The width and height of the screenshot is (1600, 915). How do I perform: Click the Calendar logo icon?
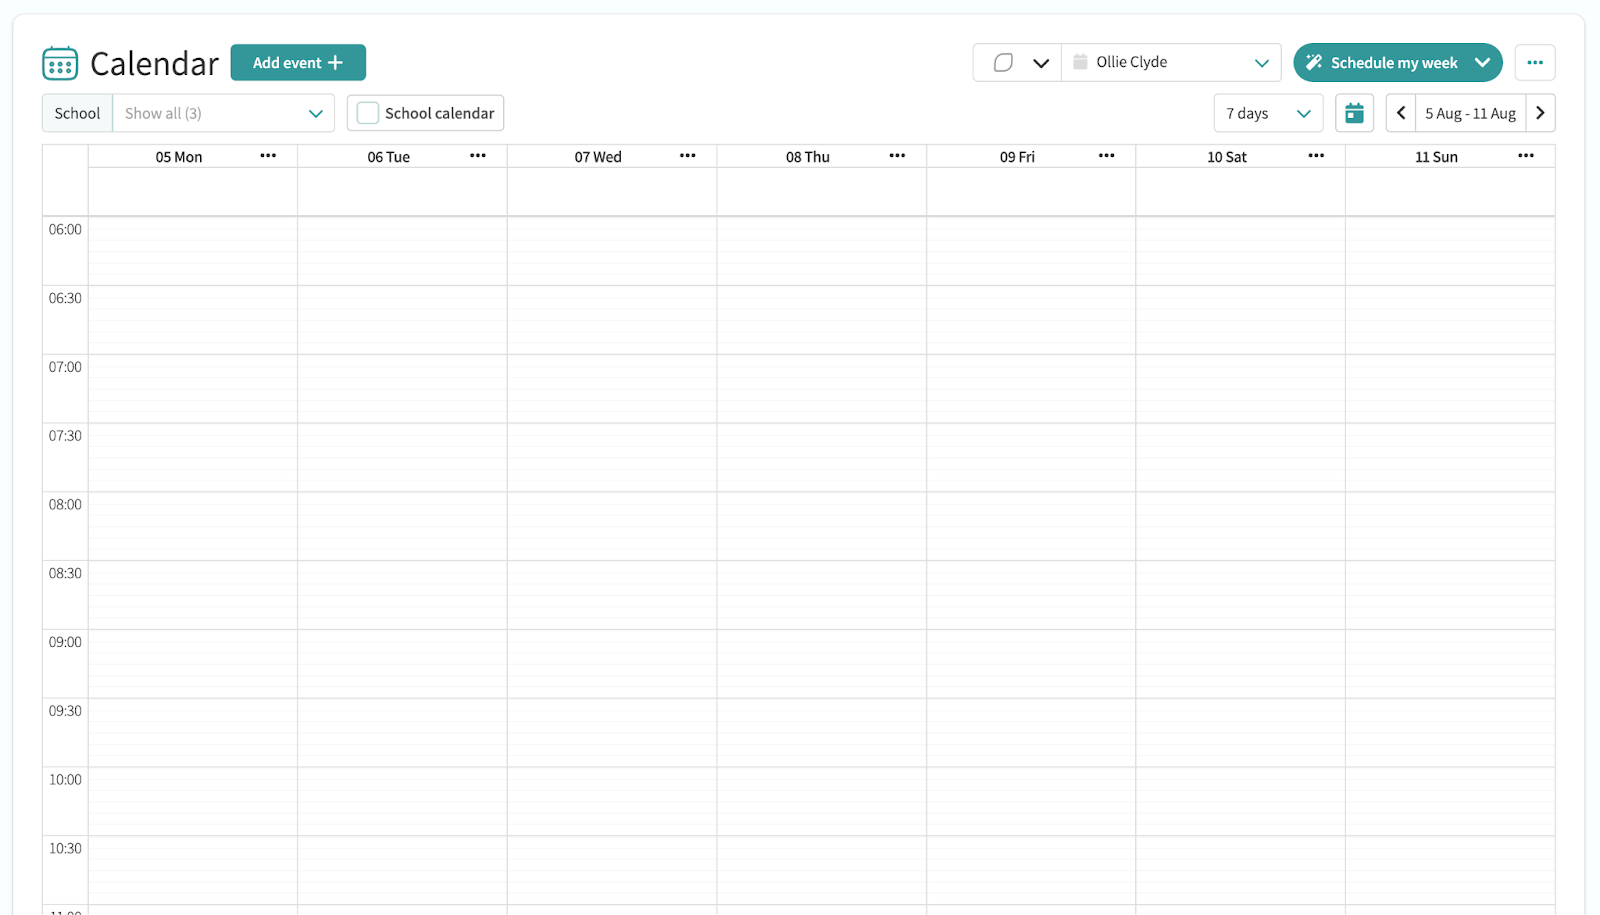(60, 63)
